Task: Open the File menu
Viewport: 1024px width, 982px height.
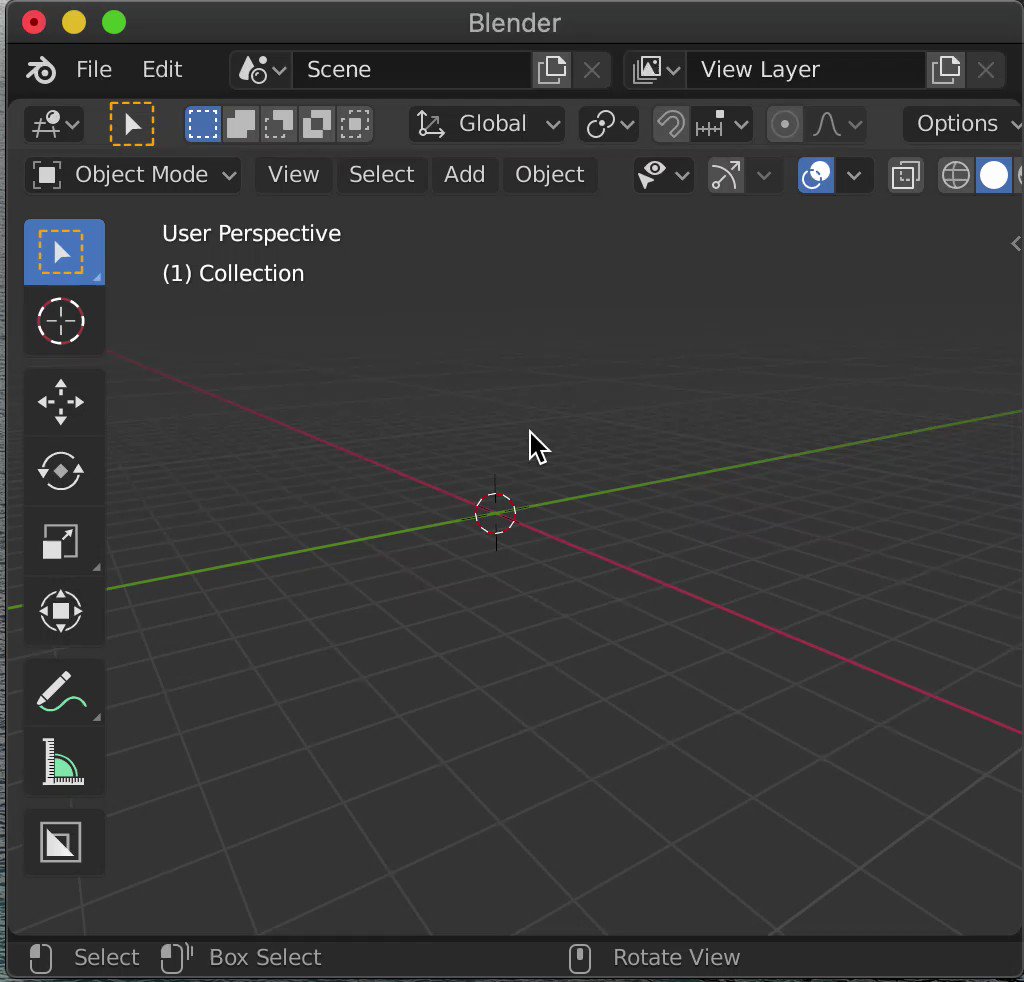Action: pos(93,69)
